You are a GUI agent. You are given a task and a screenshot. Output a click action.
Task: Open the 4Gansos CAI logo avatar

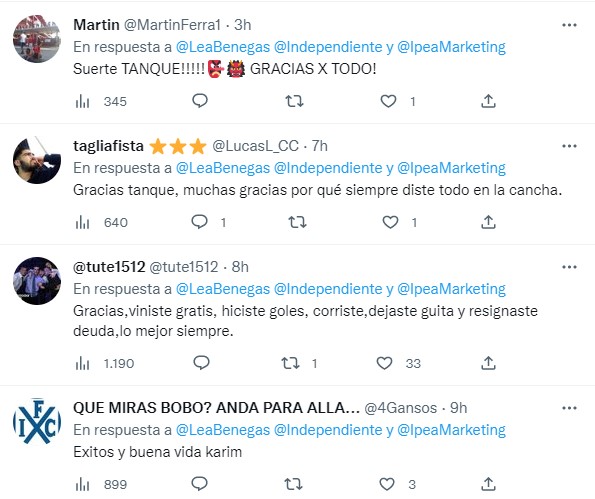[x=37, y=422]
